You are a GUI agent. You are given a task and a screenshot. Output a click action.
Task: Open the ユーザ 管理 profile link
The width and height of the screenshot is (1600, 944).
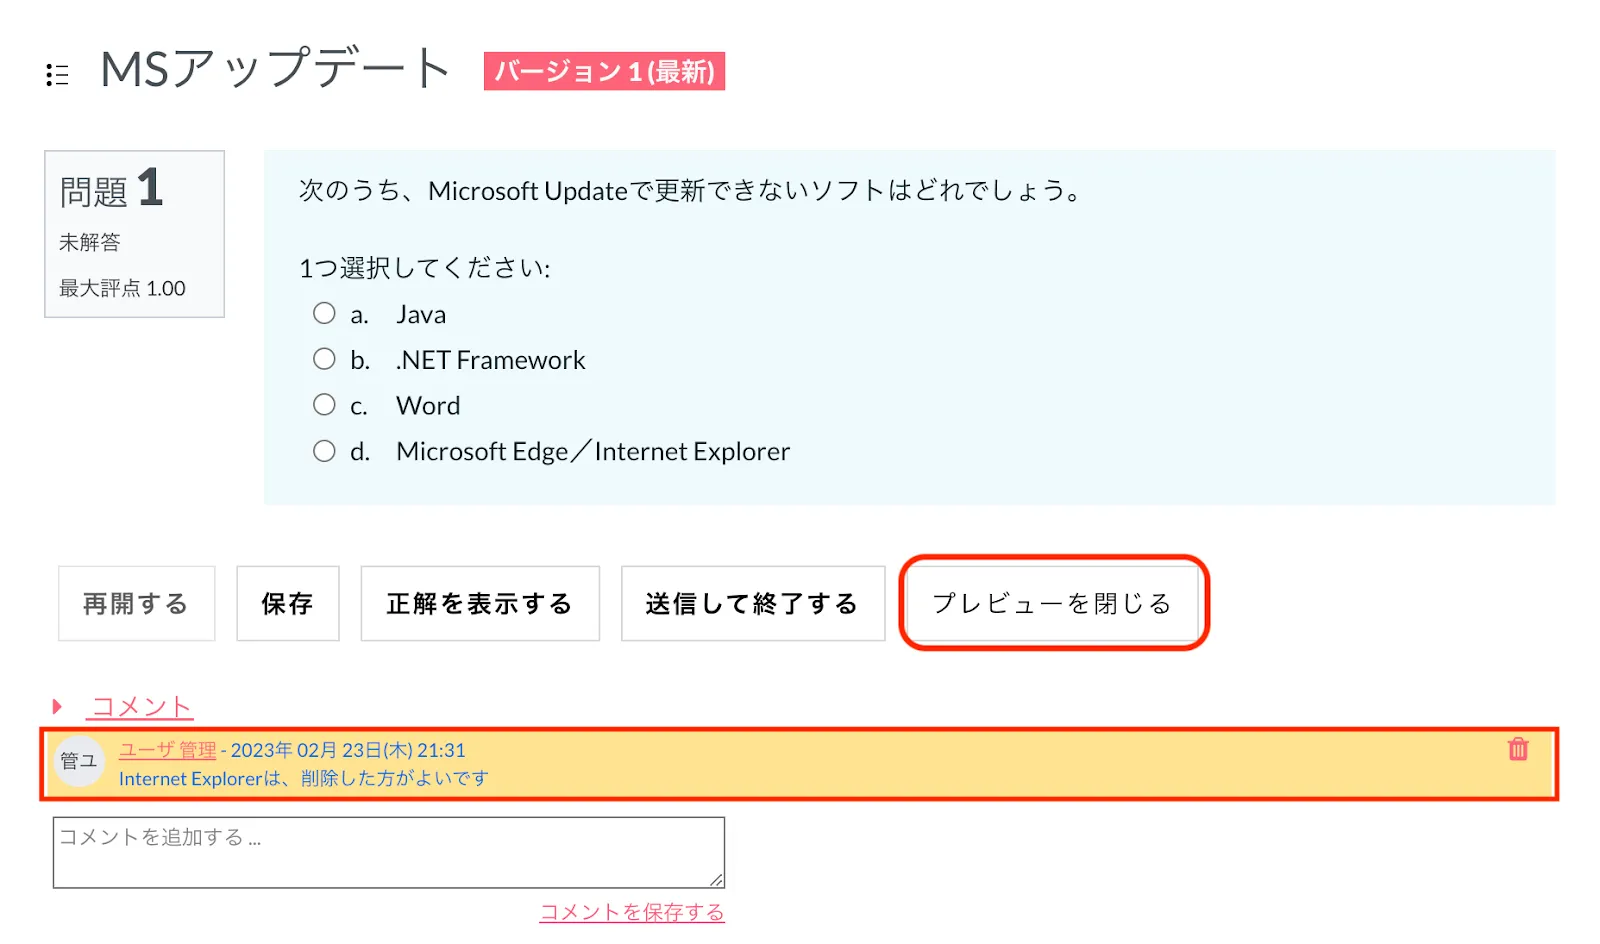(167, 750)
